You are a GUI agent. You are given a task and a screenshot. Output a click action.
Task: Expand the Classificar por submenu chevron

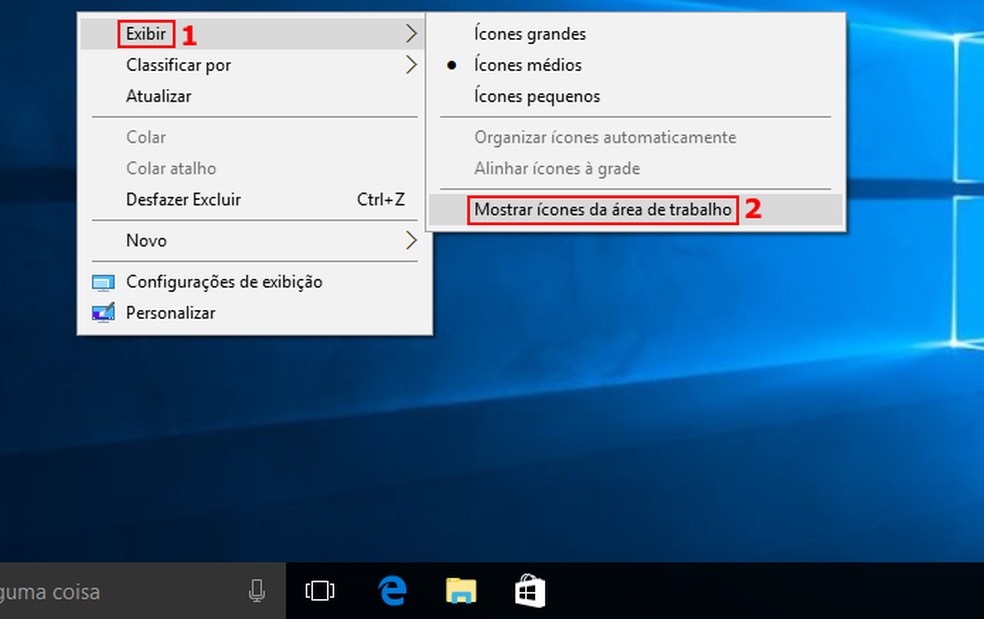pos(411,65)
